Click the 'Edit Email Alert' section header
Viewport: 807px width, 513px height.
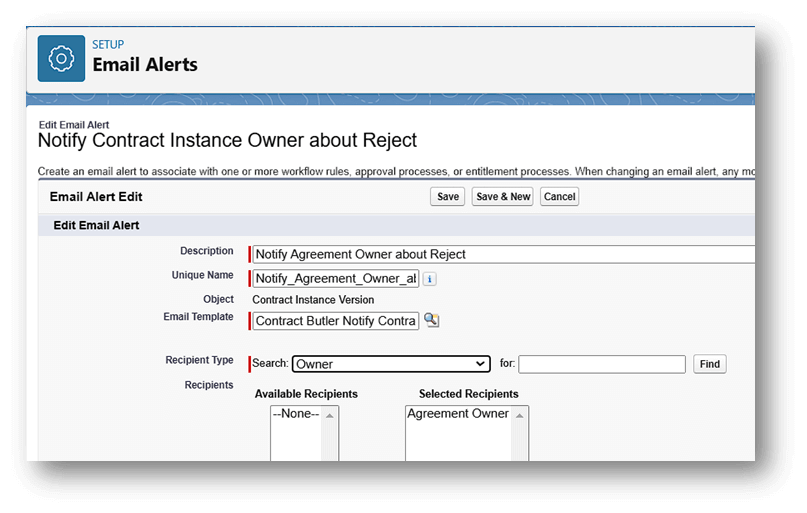96,225
